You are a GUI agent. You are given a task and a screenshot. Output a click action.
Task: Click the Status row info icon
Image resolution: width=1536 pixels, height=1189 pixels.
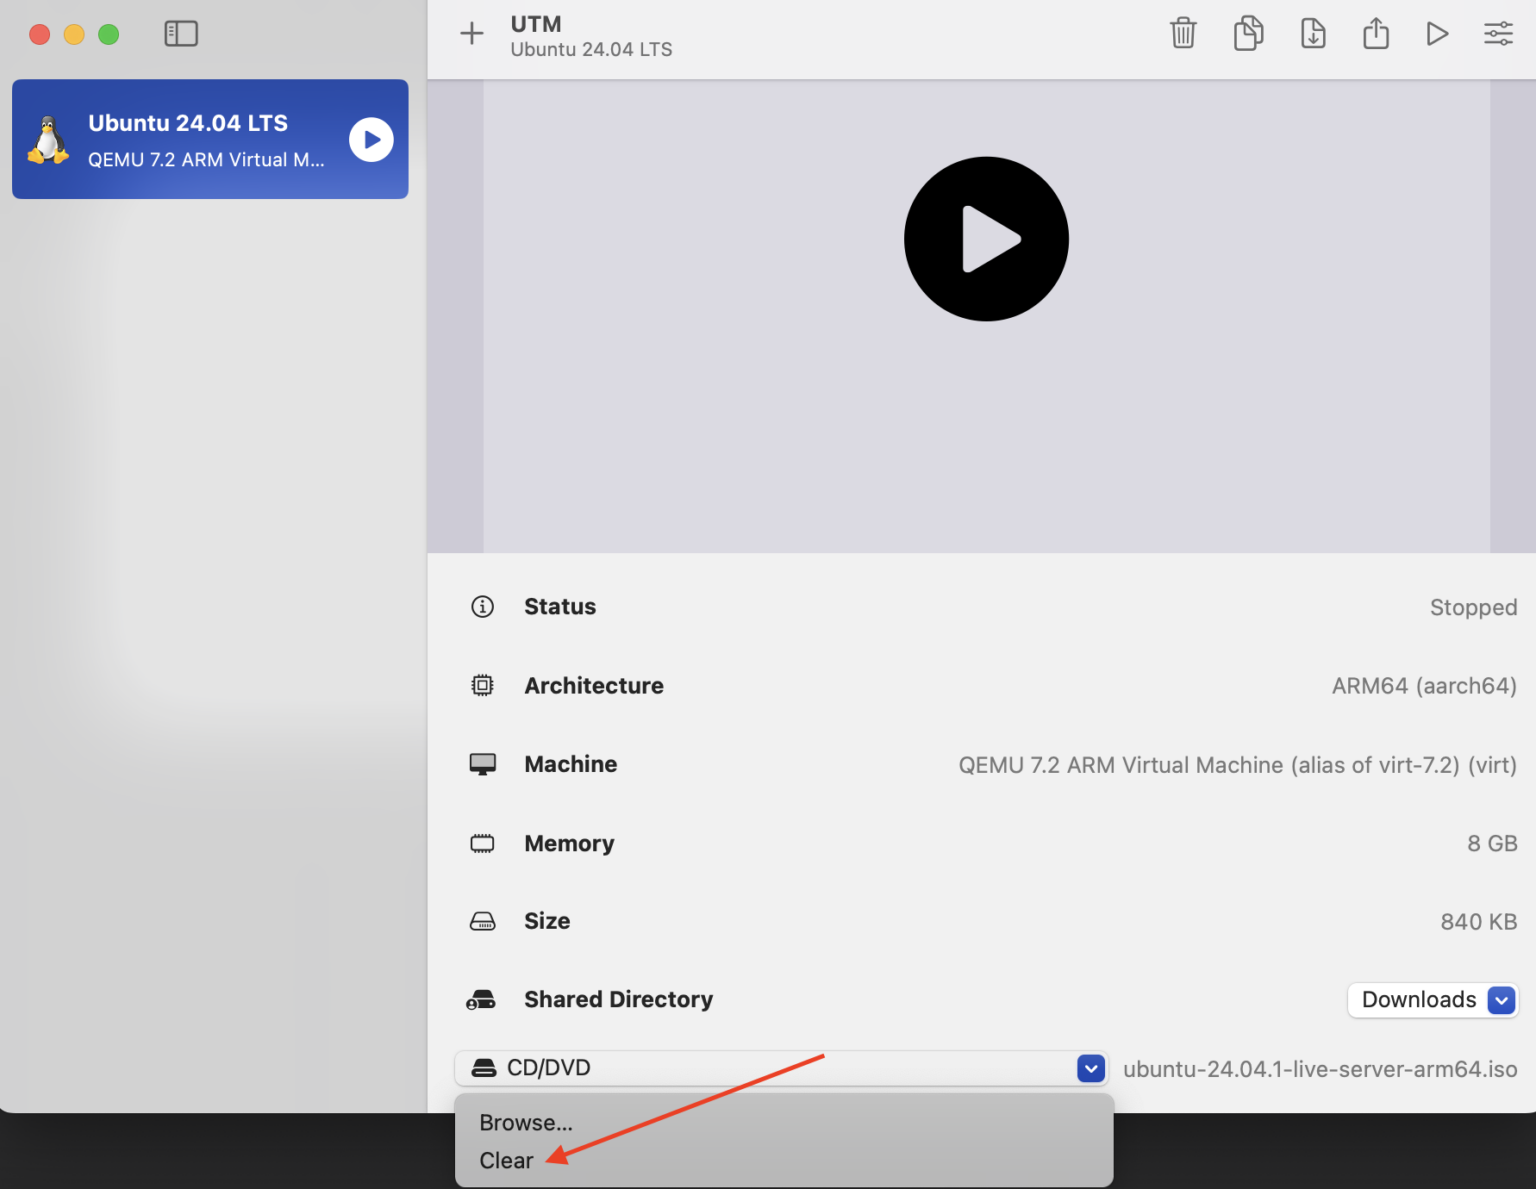point(483,606)
